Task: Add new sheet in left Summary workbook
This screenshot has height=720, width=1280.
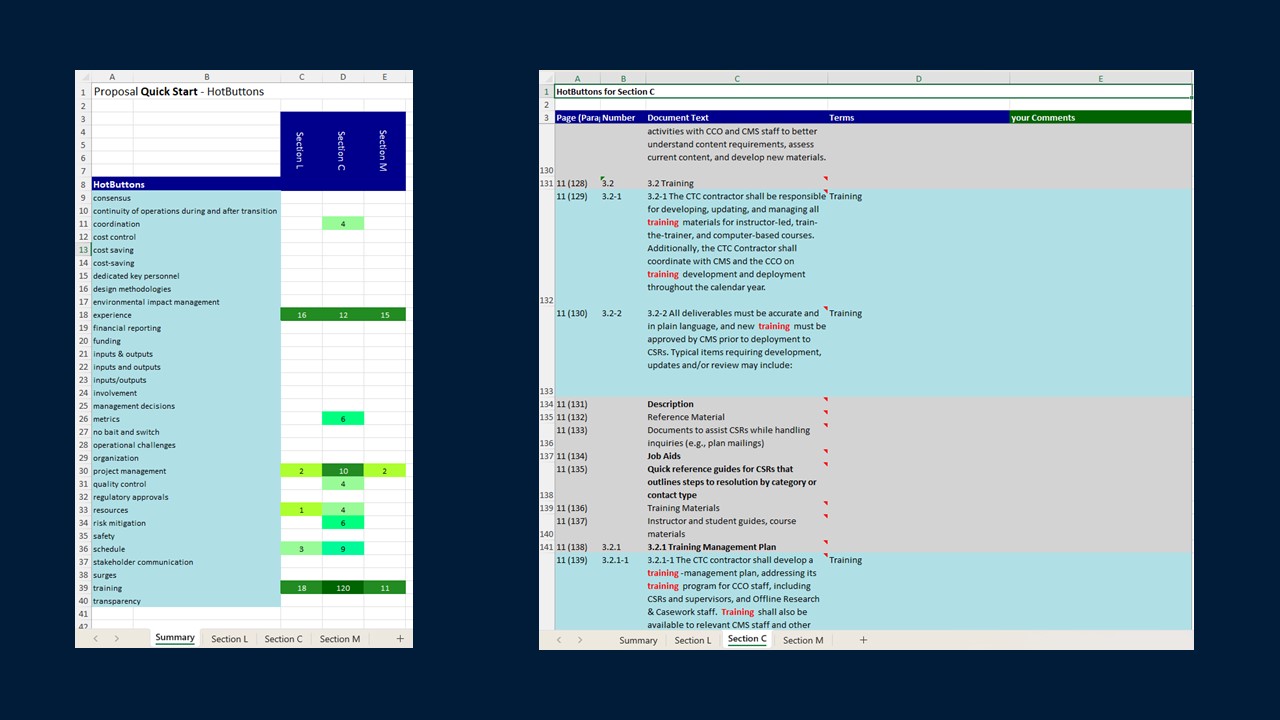Action: (x=400, y=638)
